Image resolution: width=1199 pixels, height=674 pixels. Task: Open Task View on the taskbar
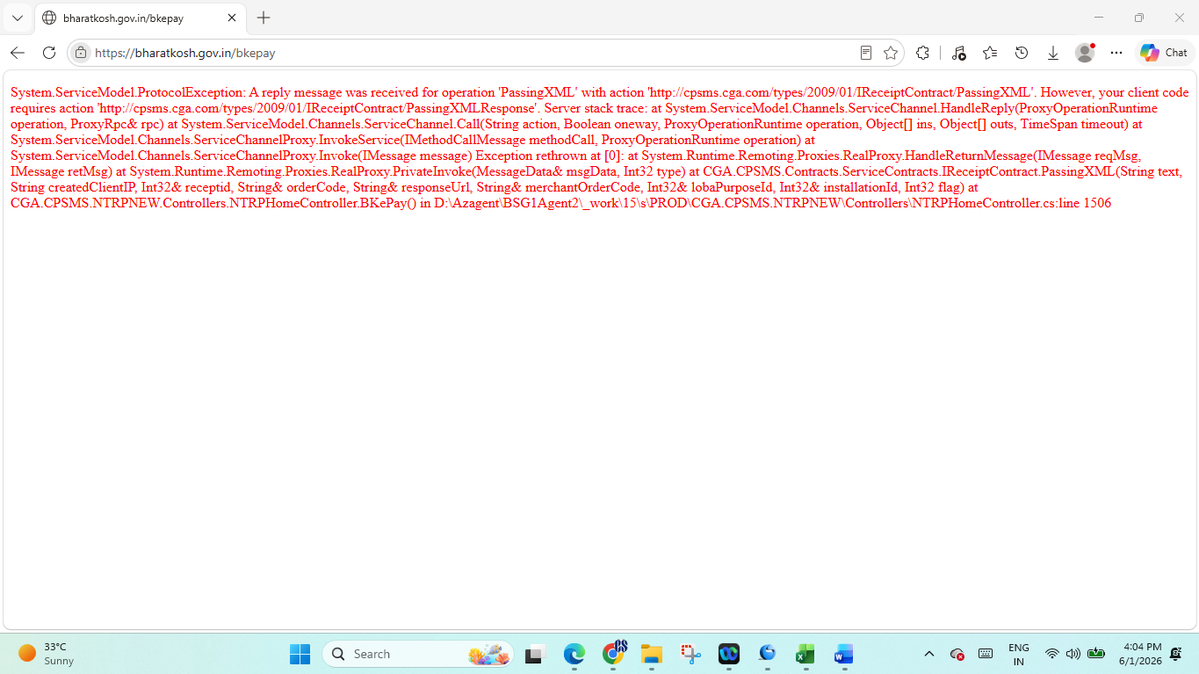534,654
